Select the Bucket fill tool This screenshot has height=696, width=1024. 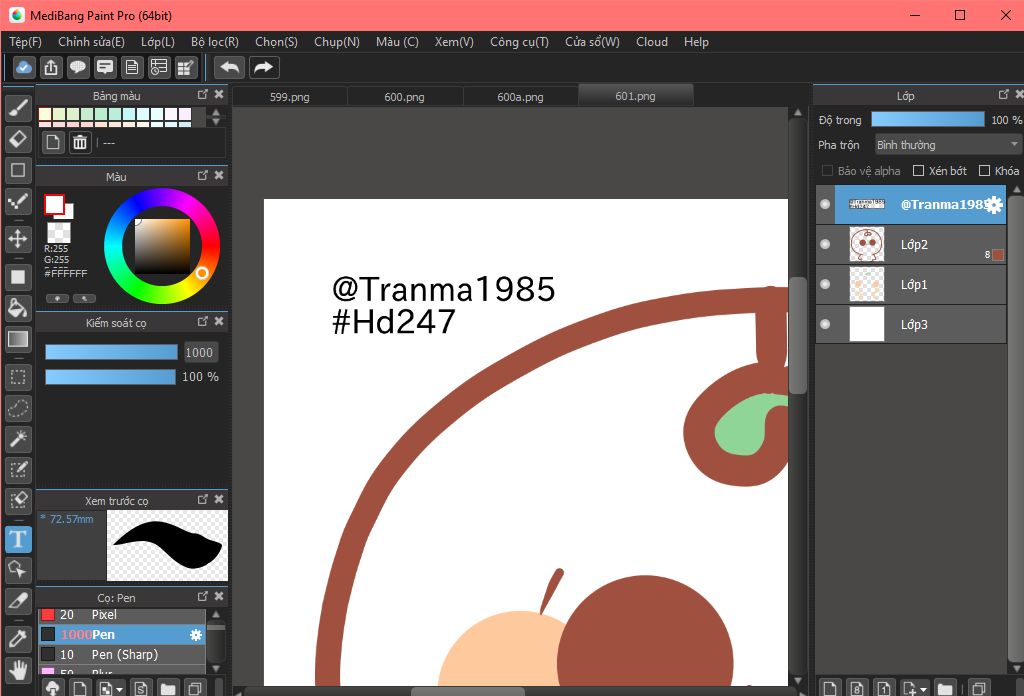(18, 308)
